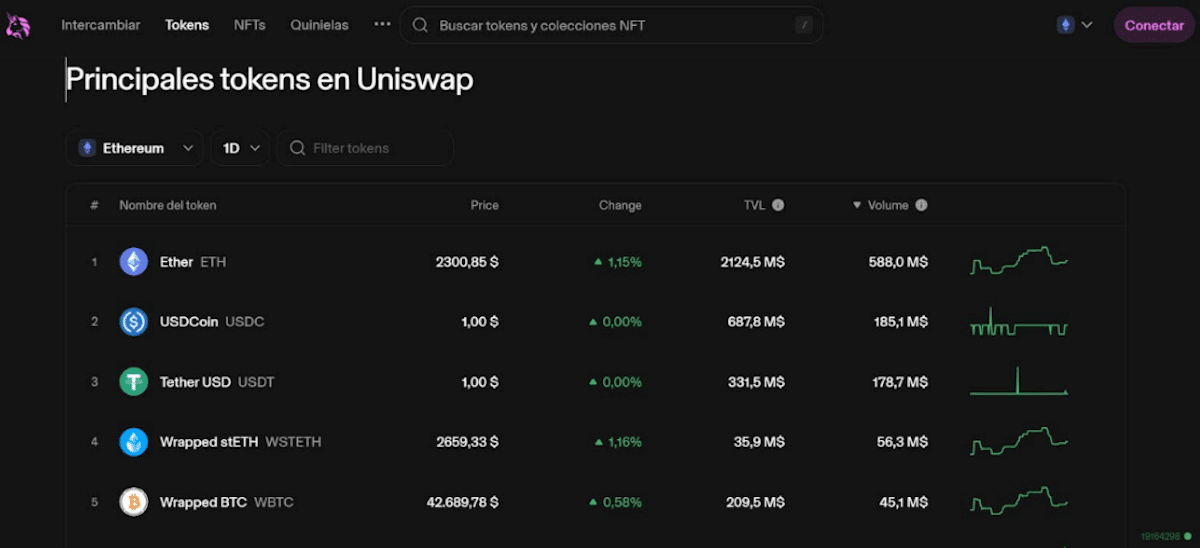This screenshot has width=1200, height=548.
Task: Click the Wrapped BTC token logo
Action: tap(134, 502)
